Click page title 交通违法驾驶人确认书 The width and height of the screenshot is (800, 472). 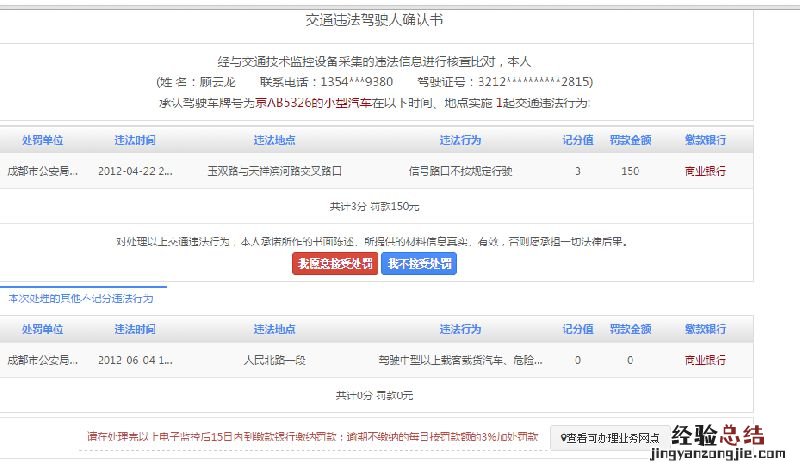click(x=374, y=20)
